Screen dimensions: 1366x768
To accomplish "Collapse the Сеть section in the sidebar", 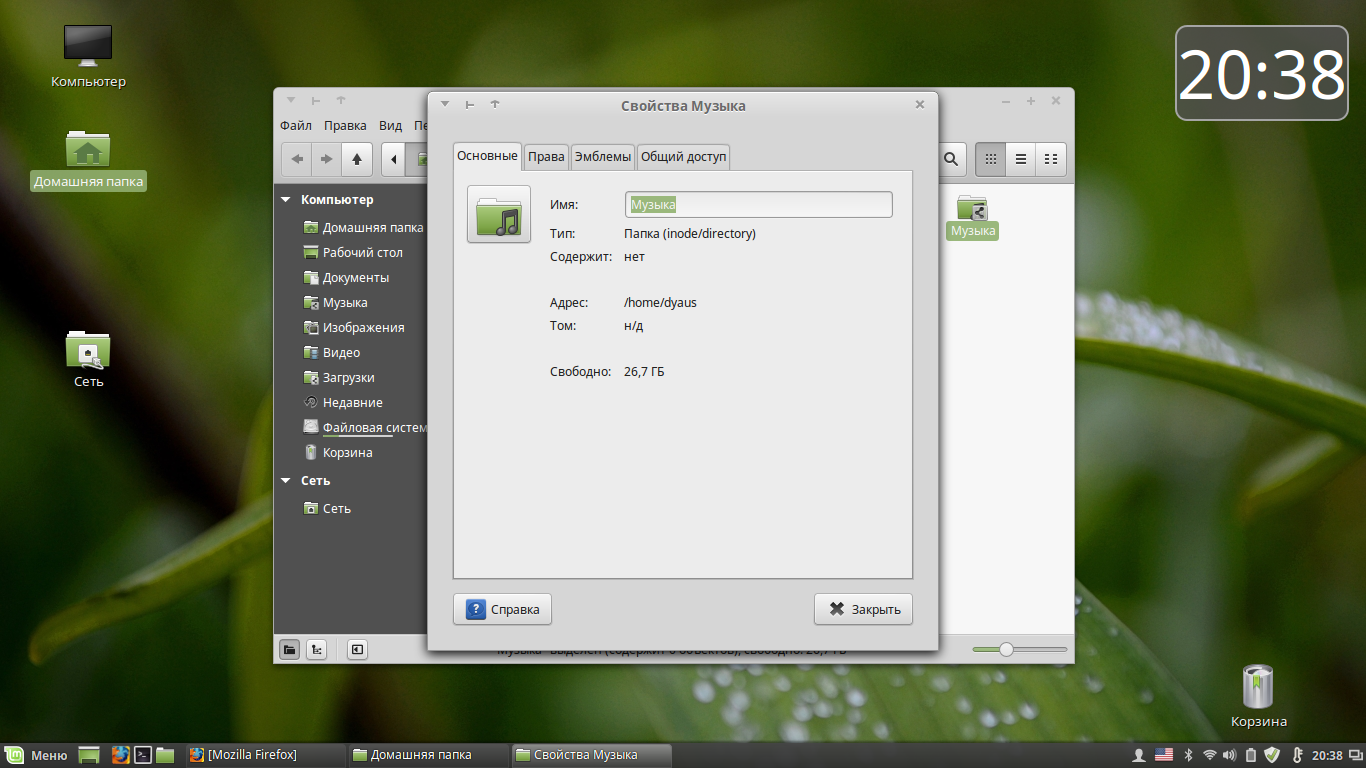I will click(x=287, y=481).
